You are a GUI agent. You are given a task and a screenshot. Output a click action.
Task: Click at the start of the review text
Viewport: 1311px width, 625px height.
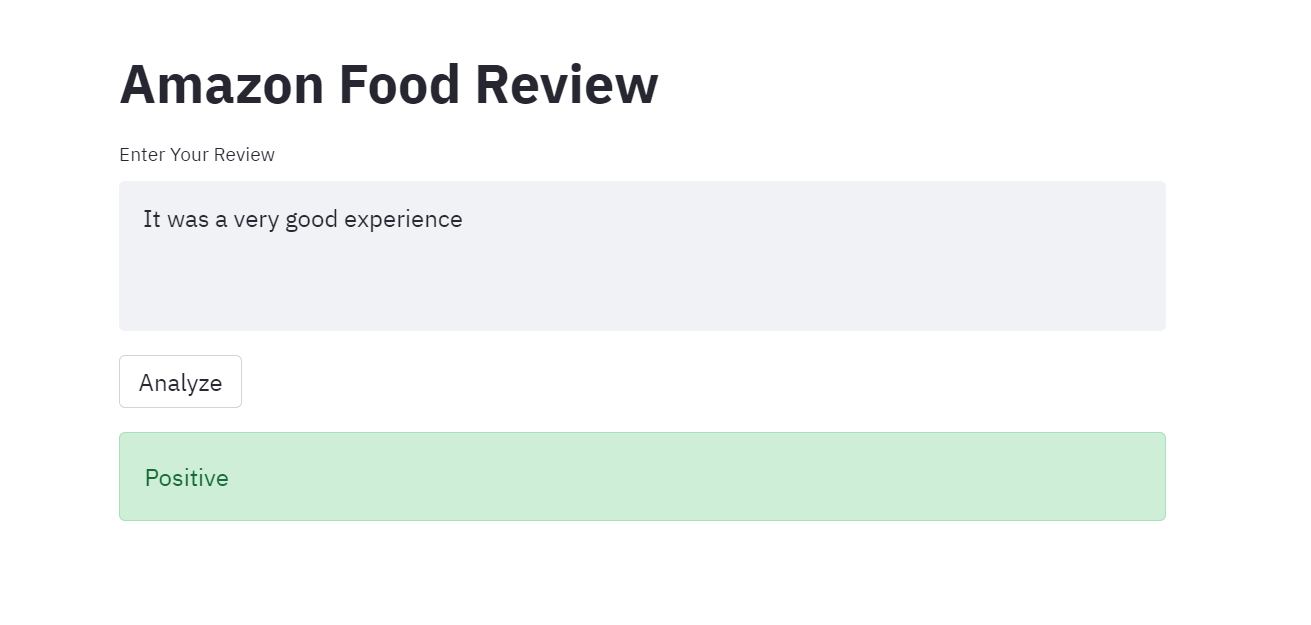pyautogui.click(x=146, y=218)
